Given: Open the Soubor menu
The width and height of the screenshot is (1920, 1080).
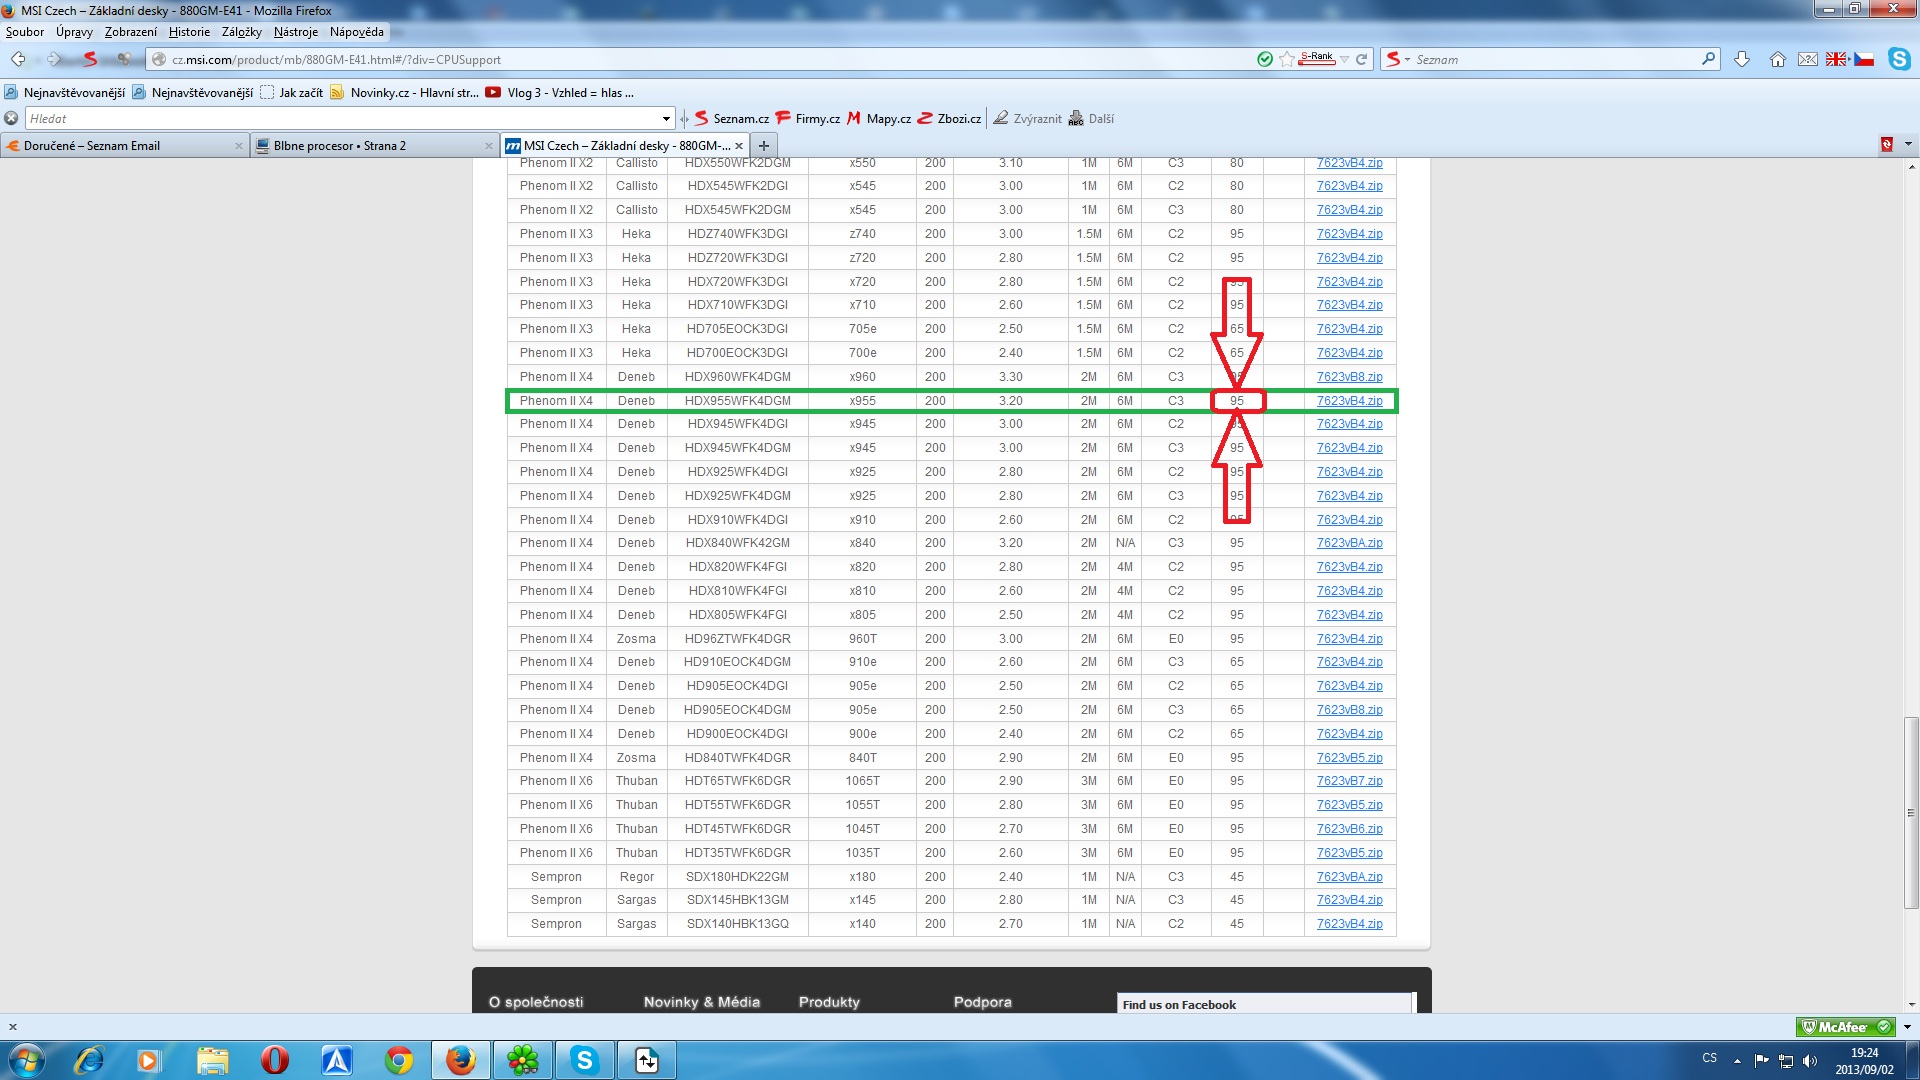Looking at the screenshot, I should (25, 32).
